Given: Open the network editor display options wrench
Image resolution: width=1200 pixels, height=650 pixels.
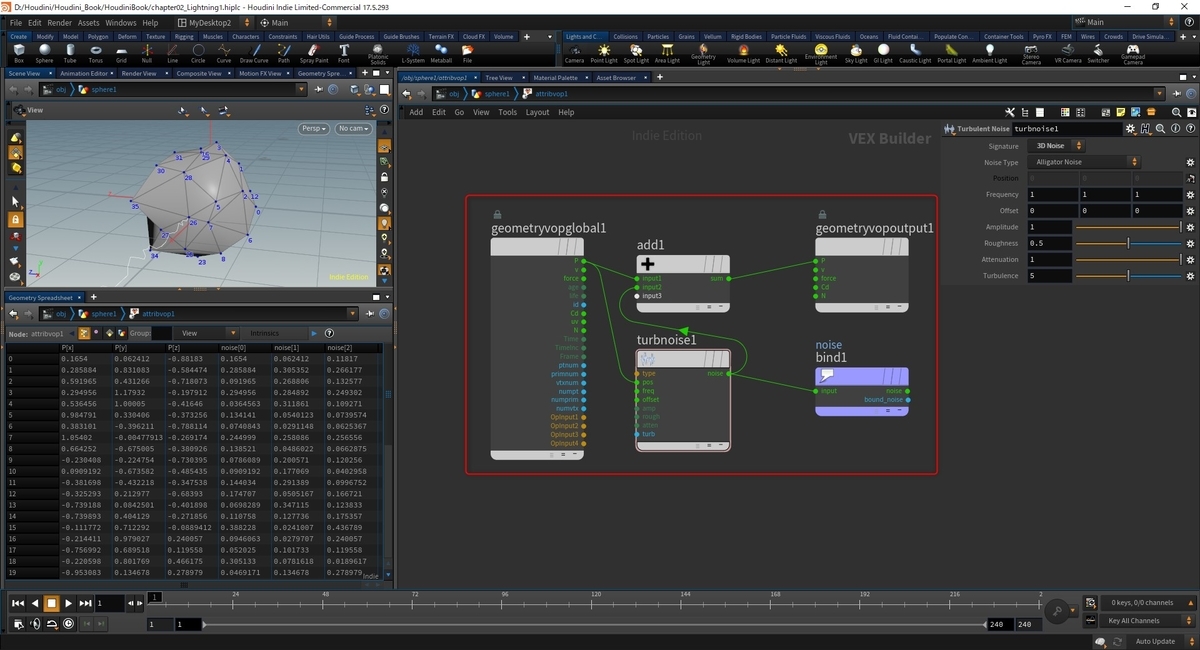Looking at the screenshot, I should point(1009,112).
